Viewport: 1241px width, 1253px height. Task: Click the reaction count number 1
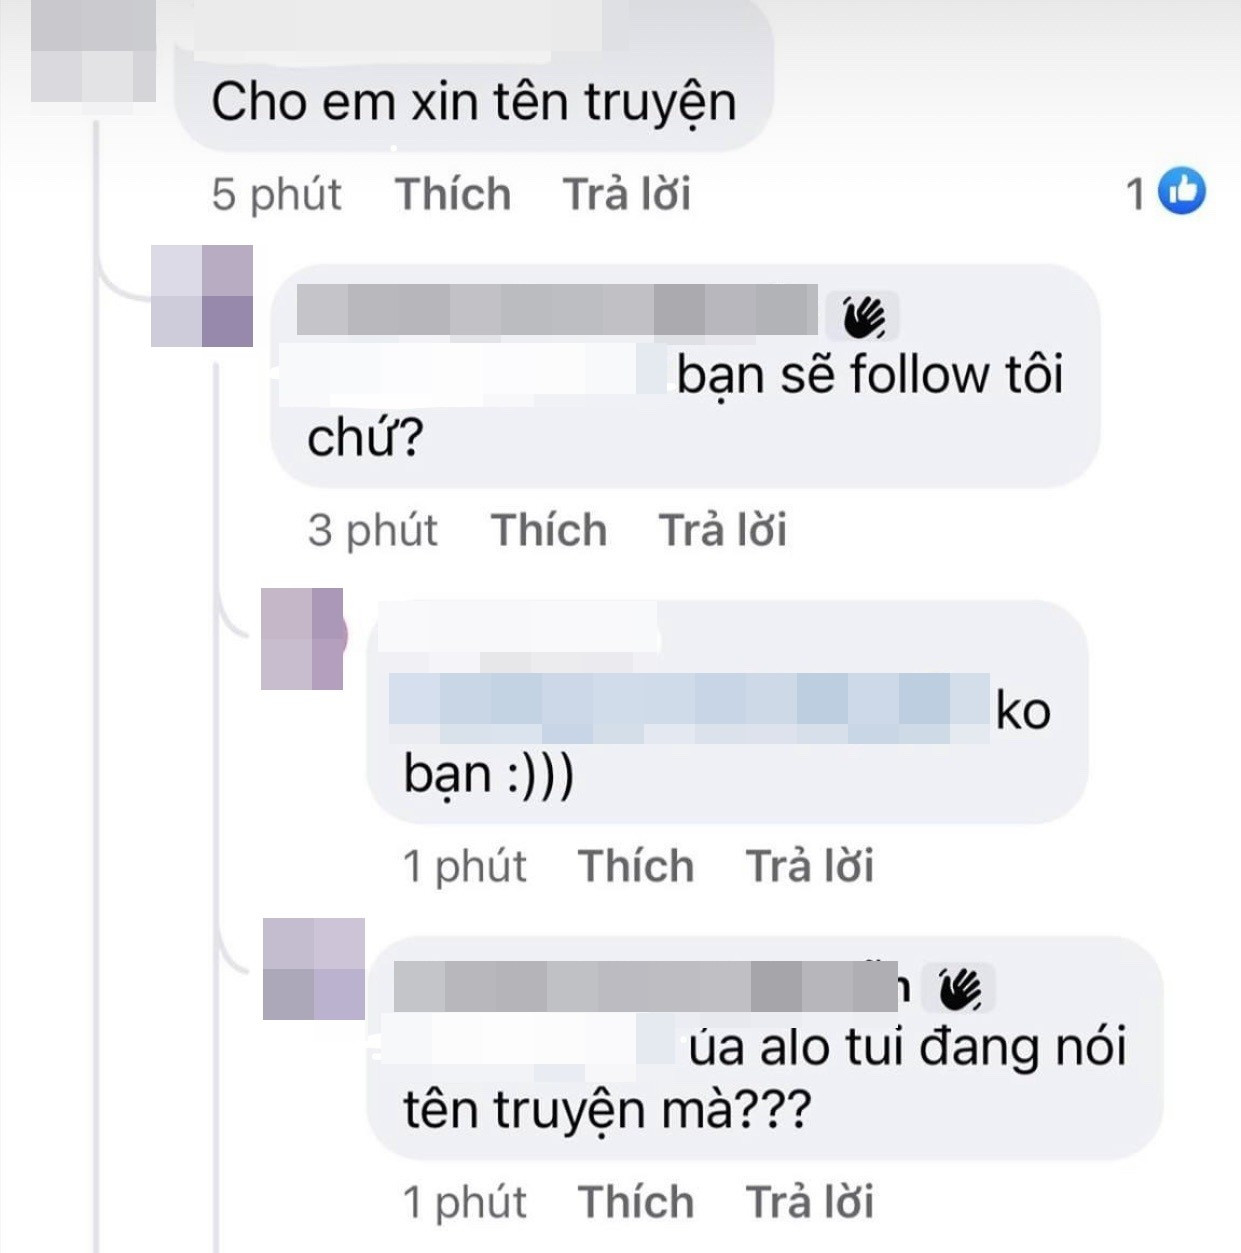coord(1135,193)
